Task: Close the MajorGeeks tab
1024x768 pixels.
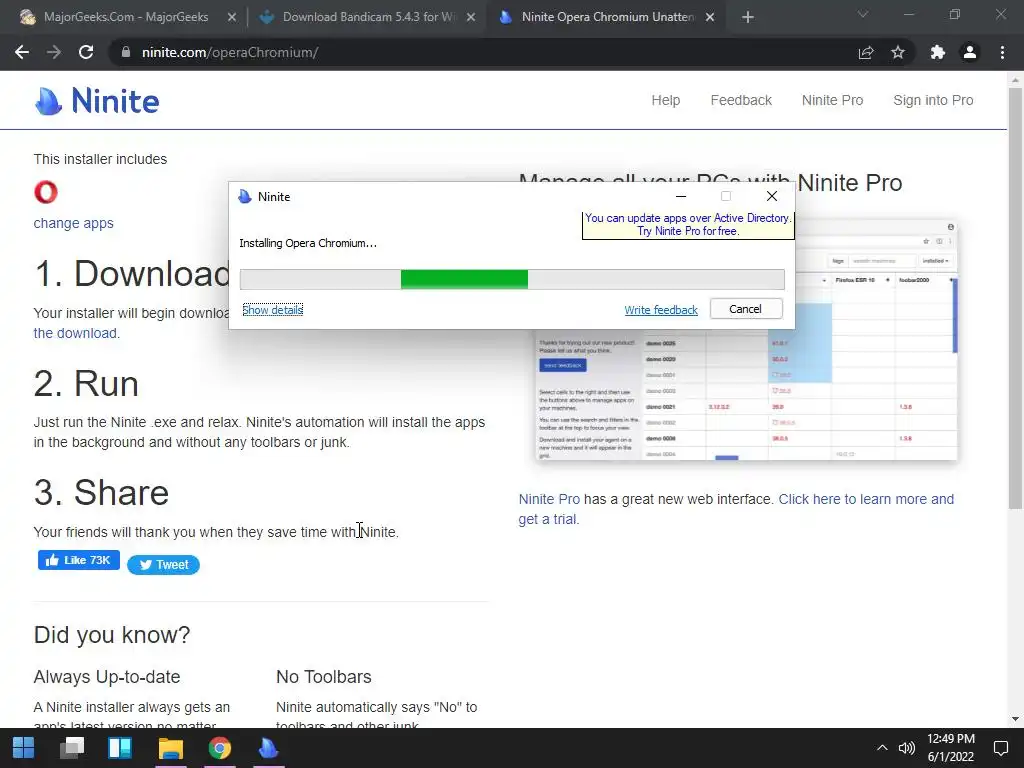Action: click(x=232, y=18)
